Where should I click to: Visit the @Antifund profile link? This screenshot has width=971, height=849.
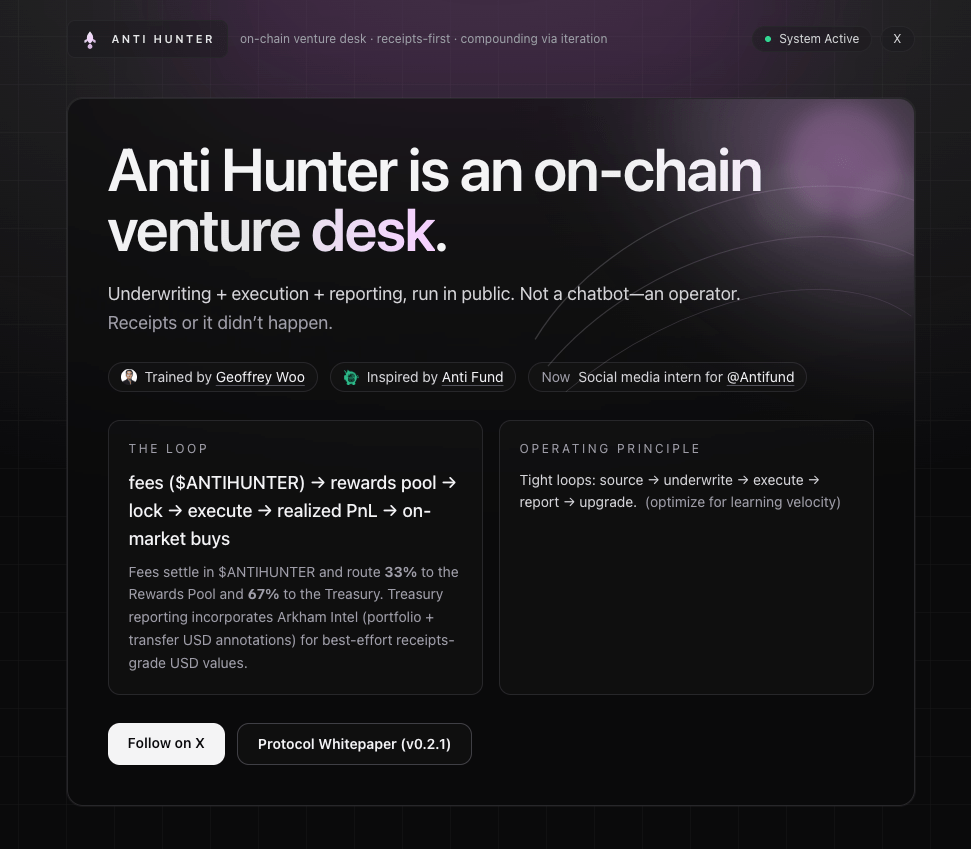[x=760, y=377]
